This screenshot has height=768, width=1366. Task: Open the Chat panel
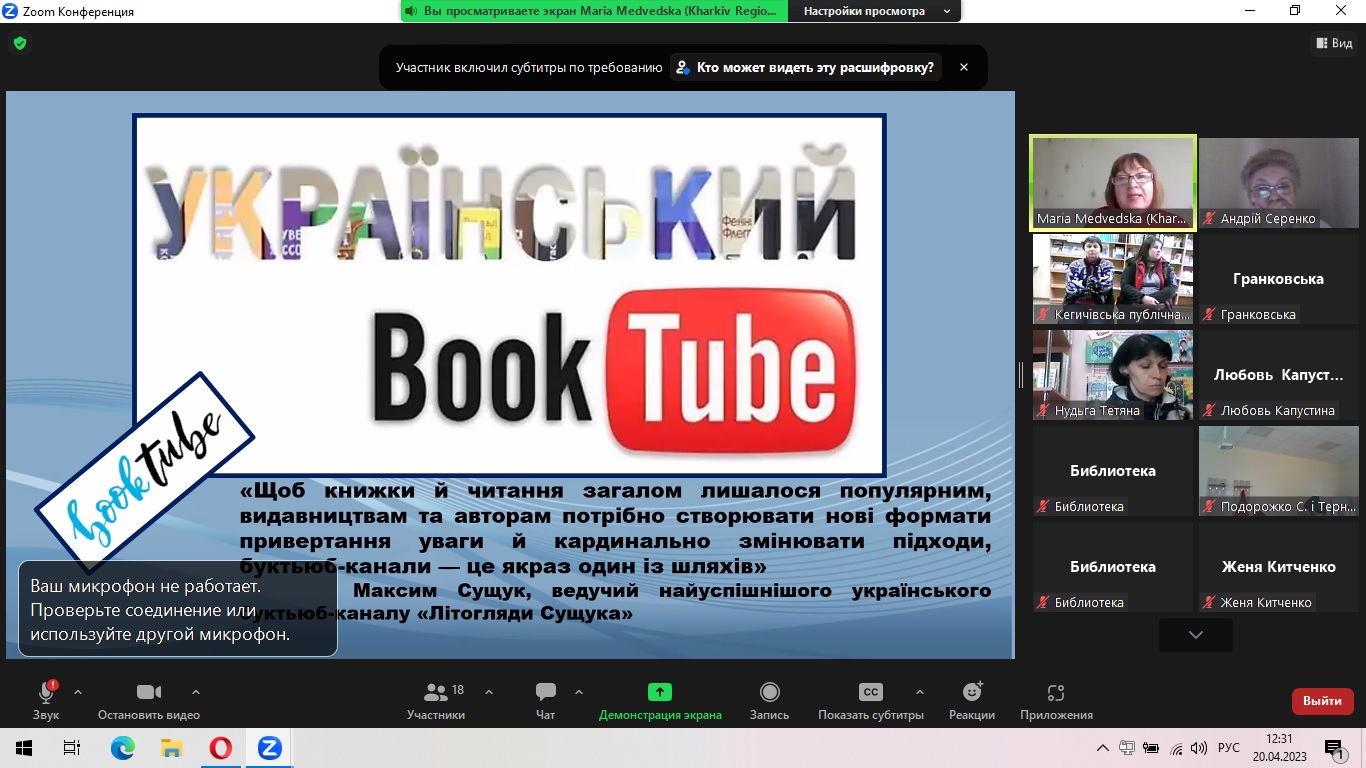pos(545,693)
